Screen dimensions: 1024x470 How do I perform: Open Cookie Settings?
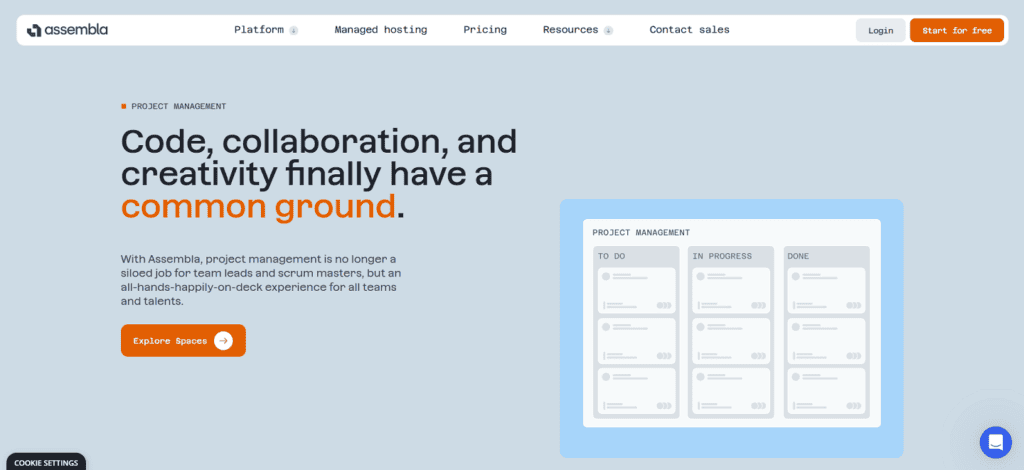point(46,463)
